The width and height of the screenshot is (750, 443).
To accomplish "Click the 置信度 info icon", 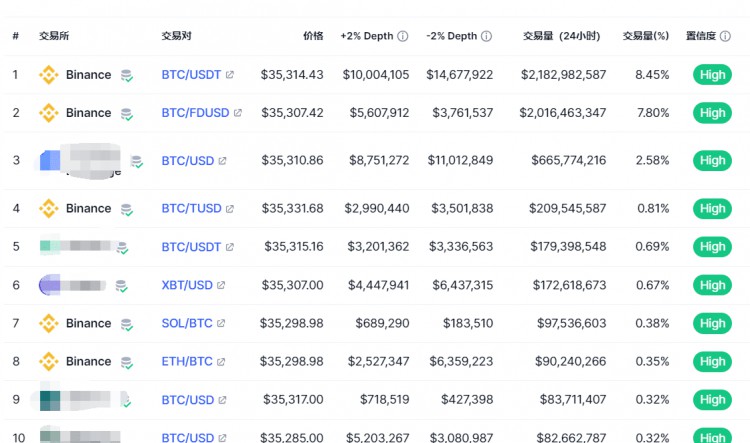I will tap(725, 36).
